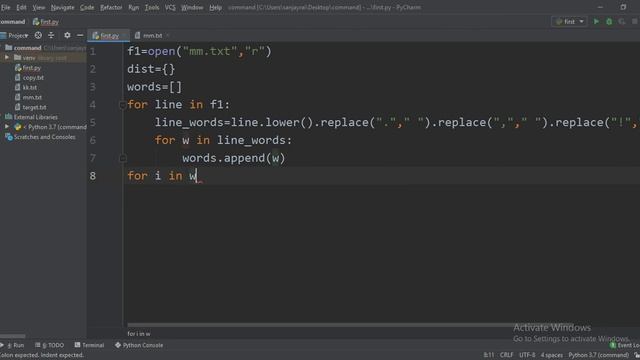
Task: Open the View menu
Action: 39,7
